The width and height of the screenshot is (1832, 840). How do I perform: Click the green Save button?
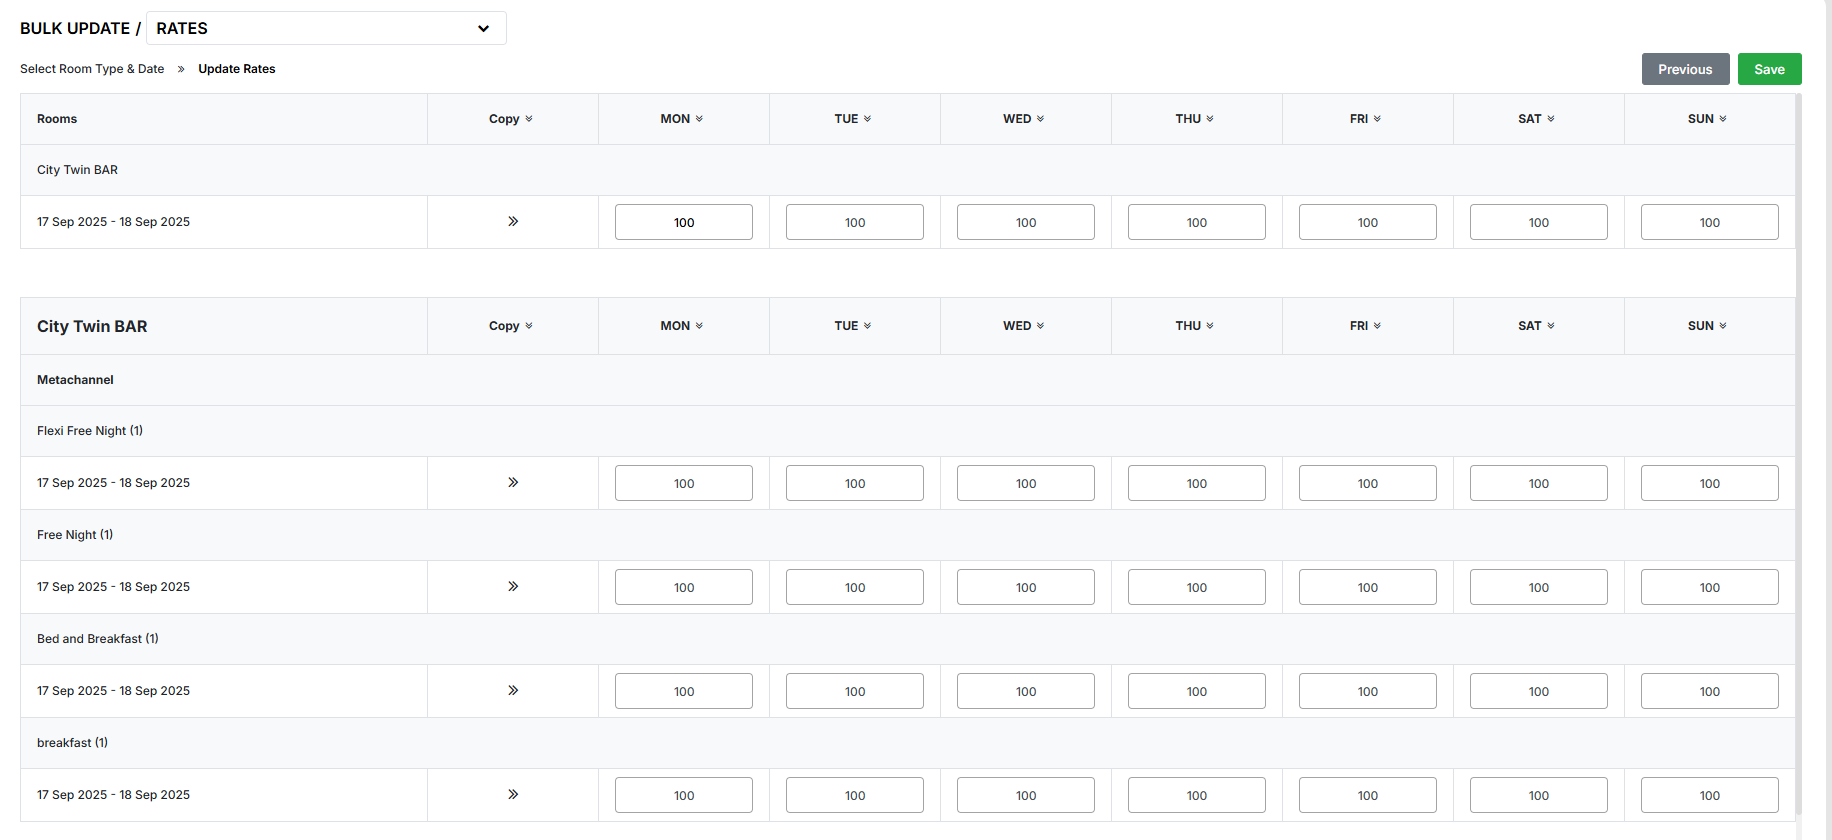pyautogui.click(x=1768, y=69)
